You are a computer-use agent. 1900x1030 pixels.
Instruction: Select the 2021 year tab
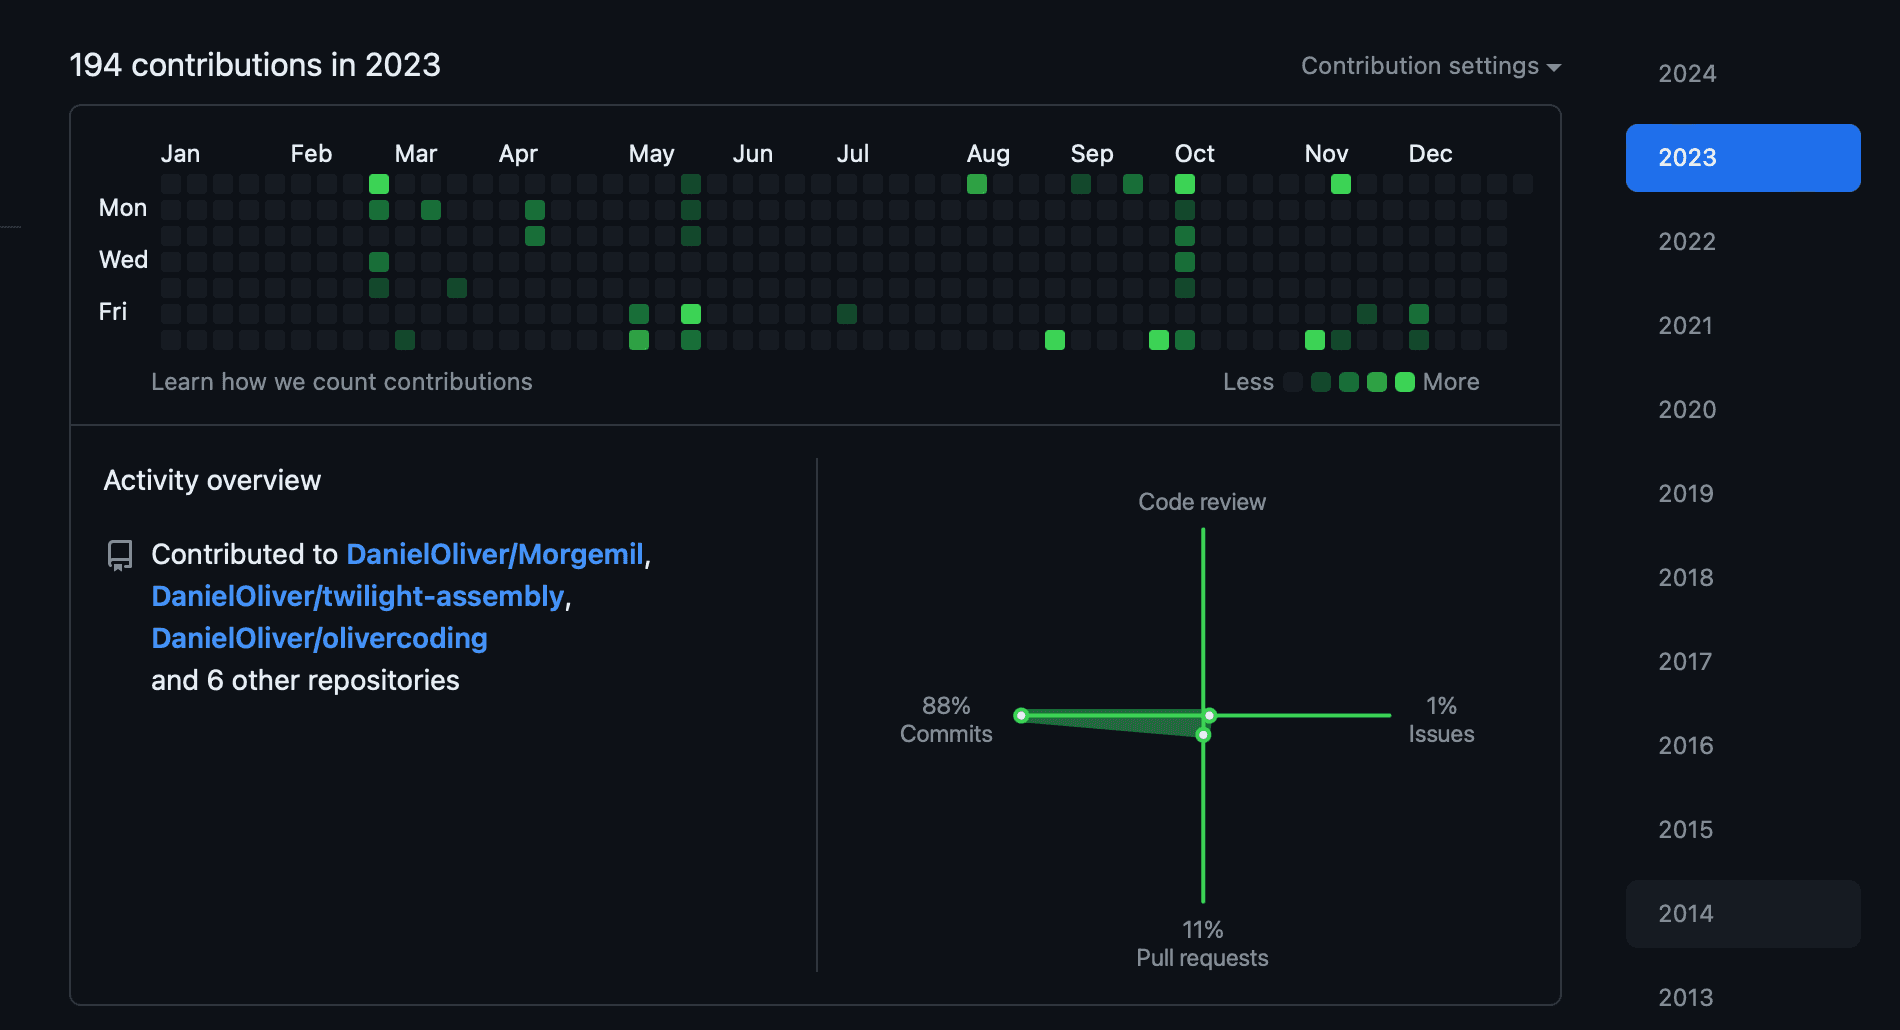1743,326
